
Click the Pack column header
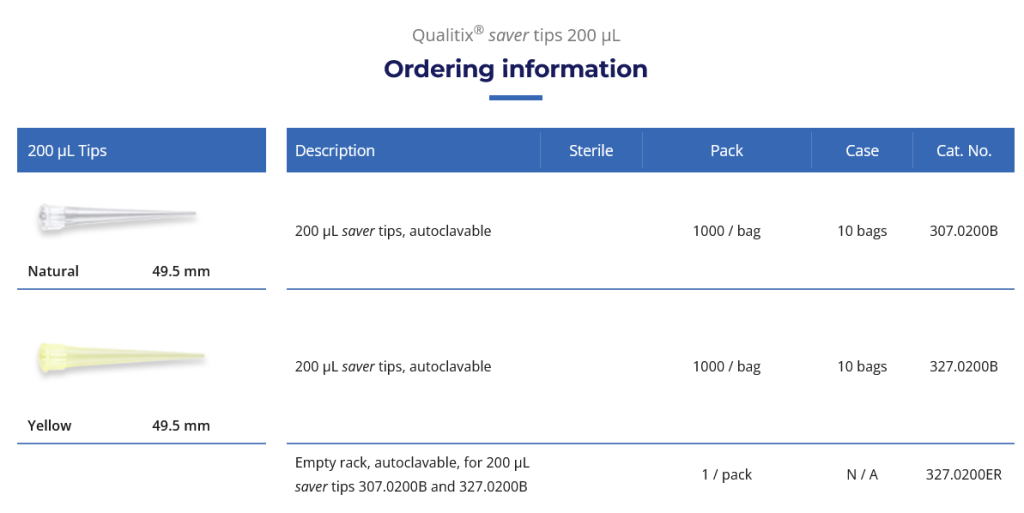coord(726,151)
